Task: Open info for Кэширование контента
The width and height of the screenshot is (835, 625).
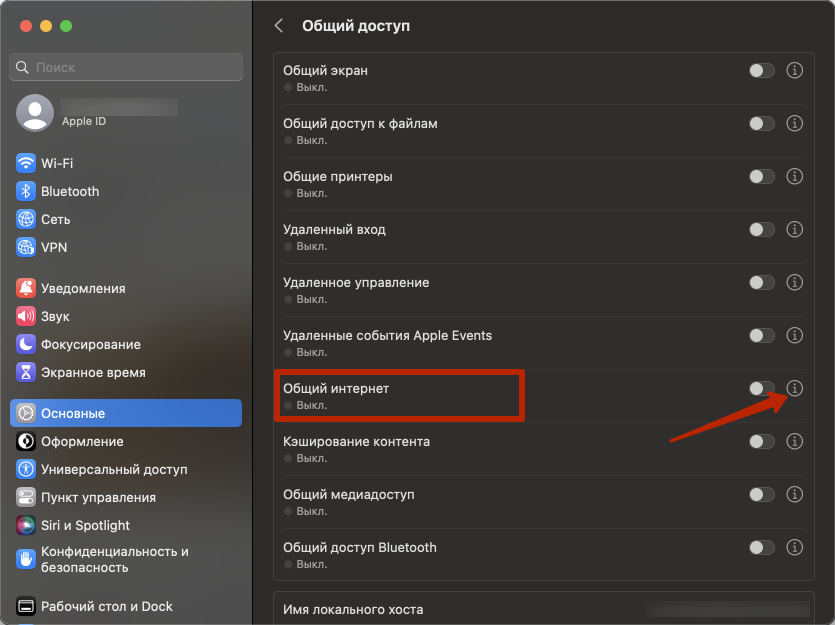Action: (x=795, y=441)
